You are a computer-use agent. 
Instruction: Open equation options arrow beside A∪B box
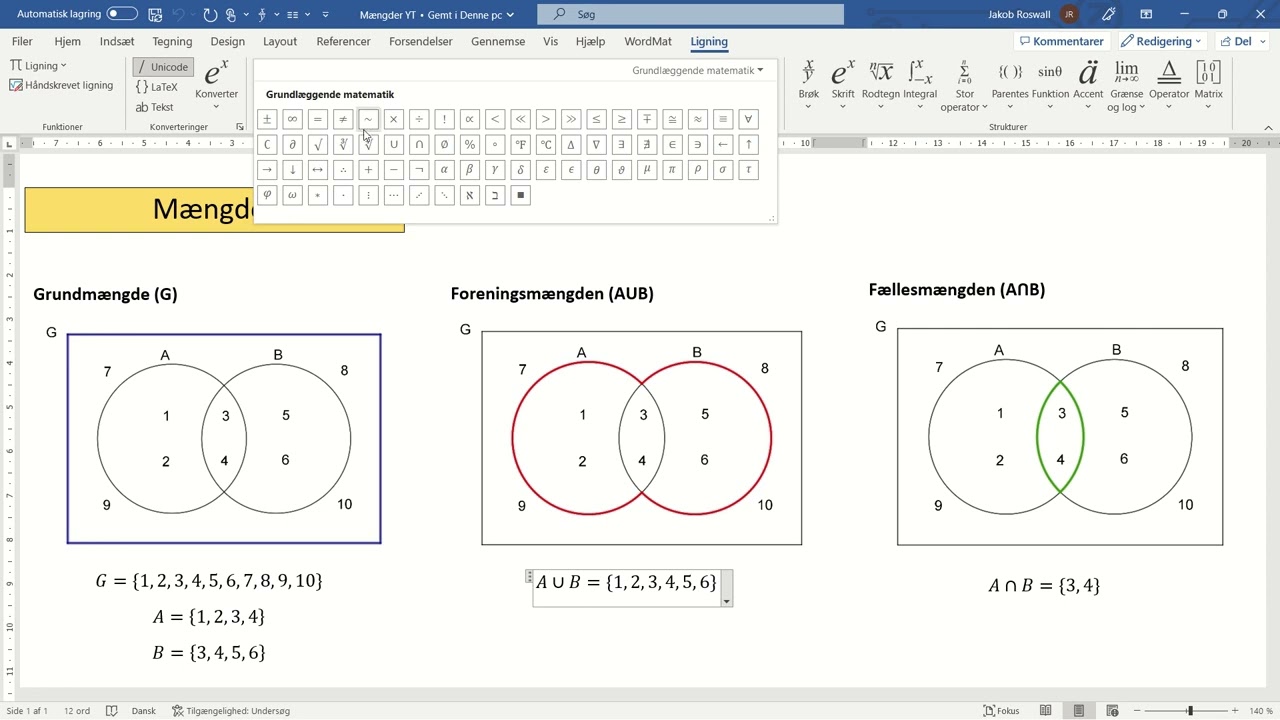click(x=727, y=601)
